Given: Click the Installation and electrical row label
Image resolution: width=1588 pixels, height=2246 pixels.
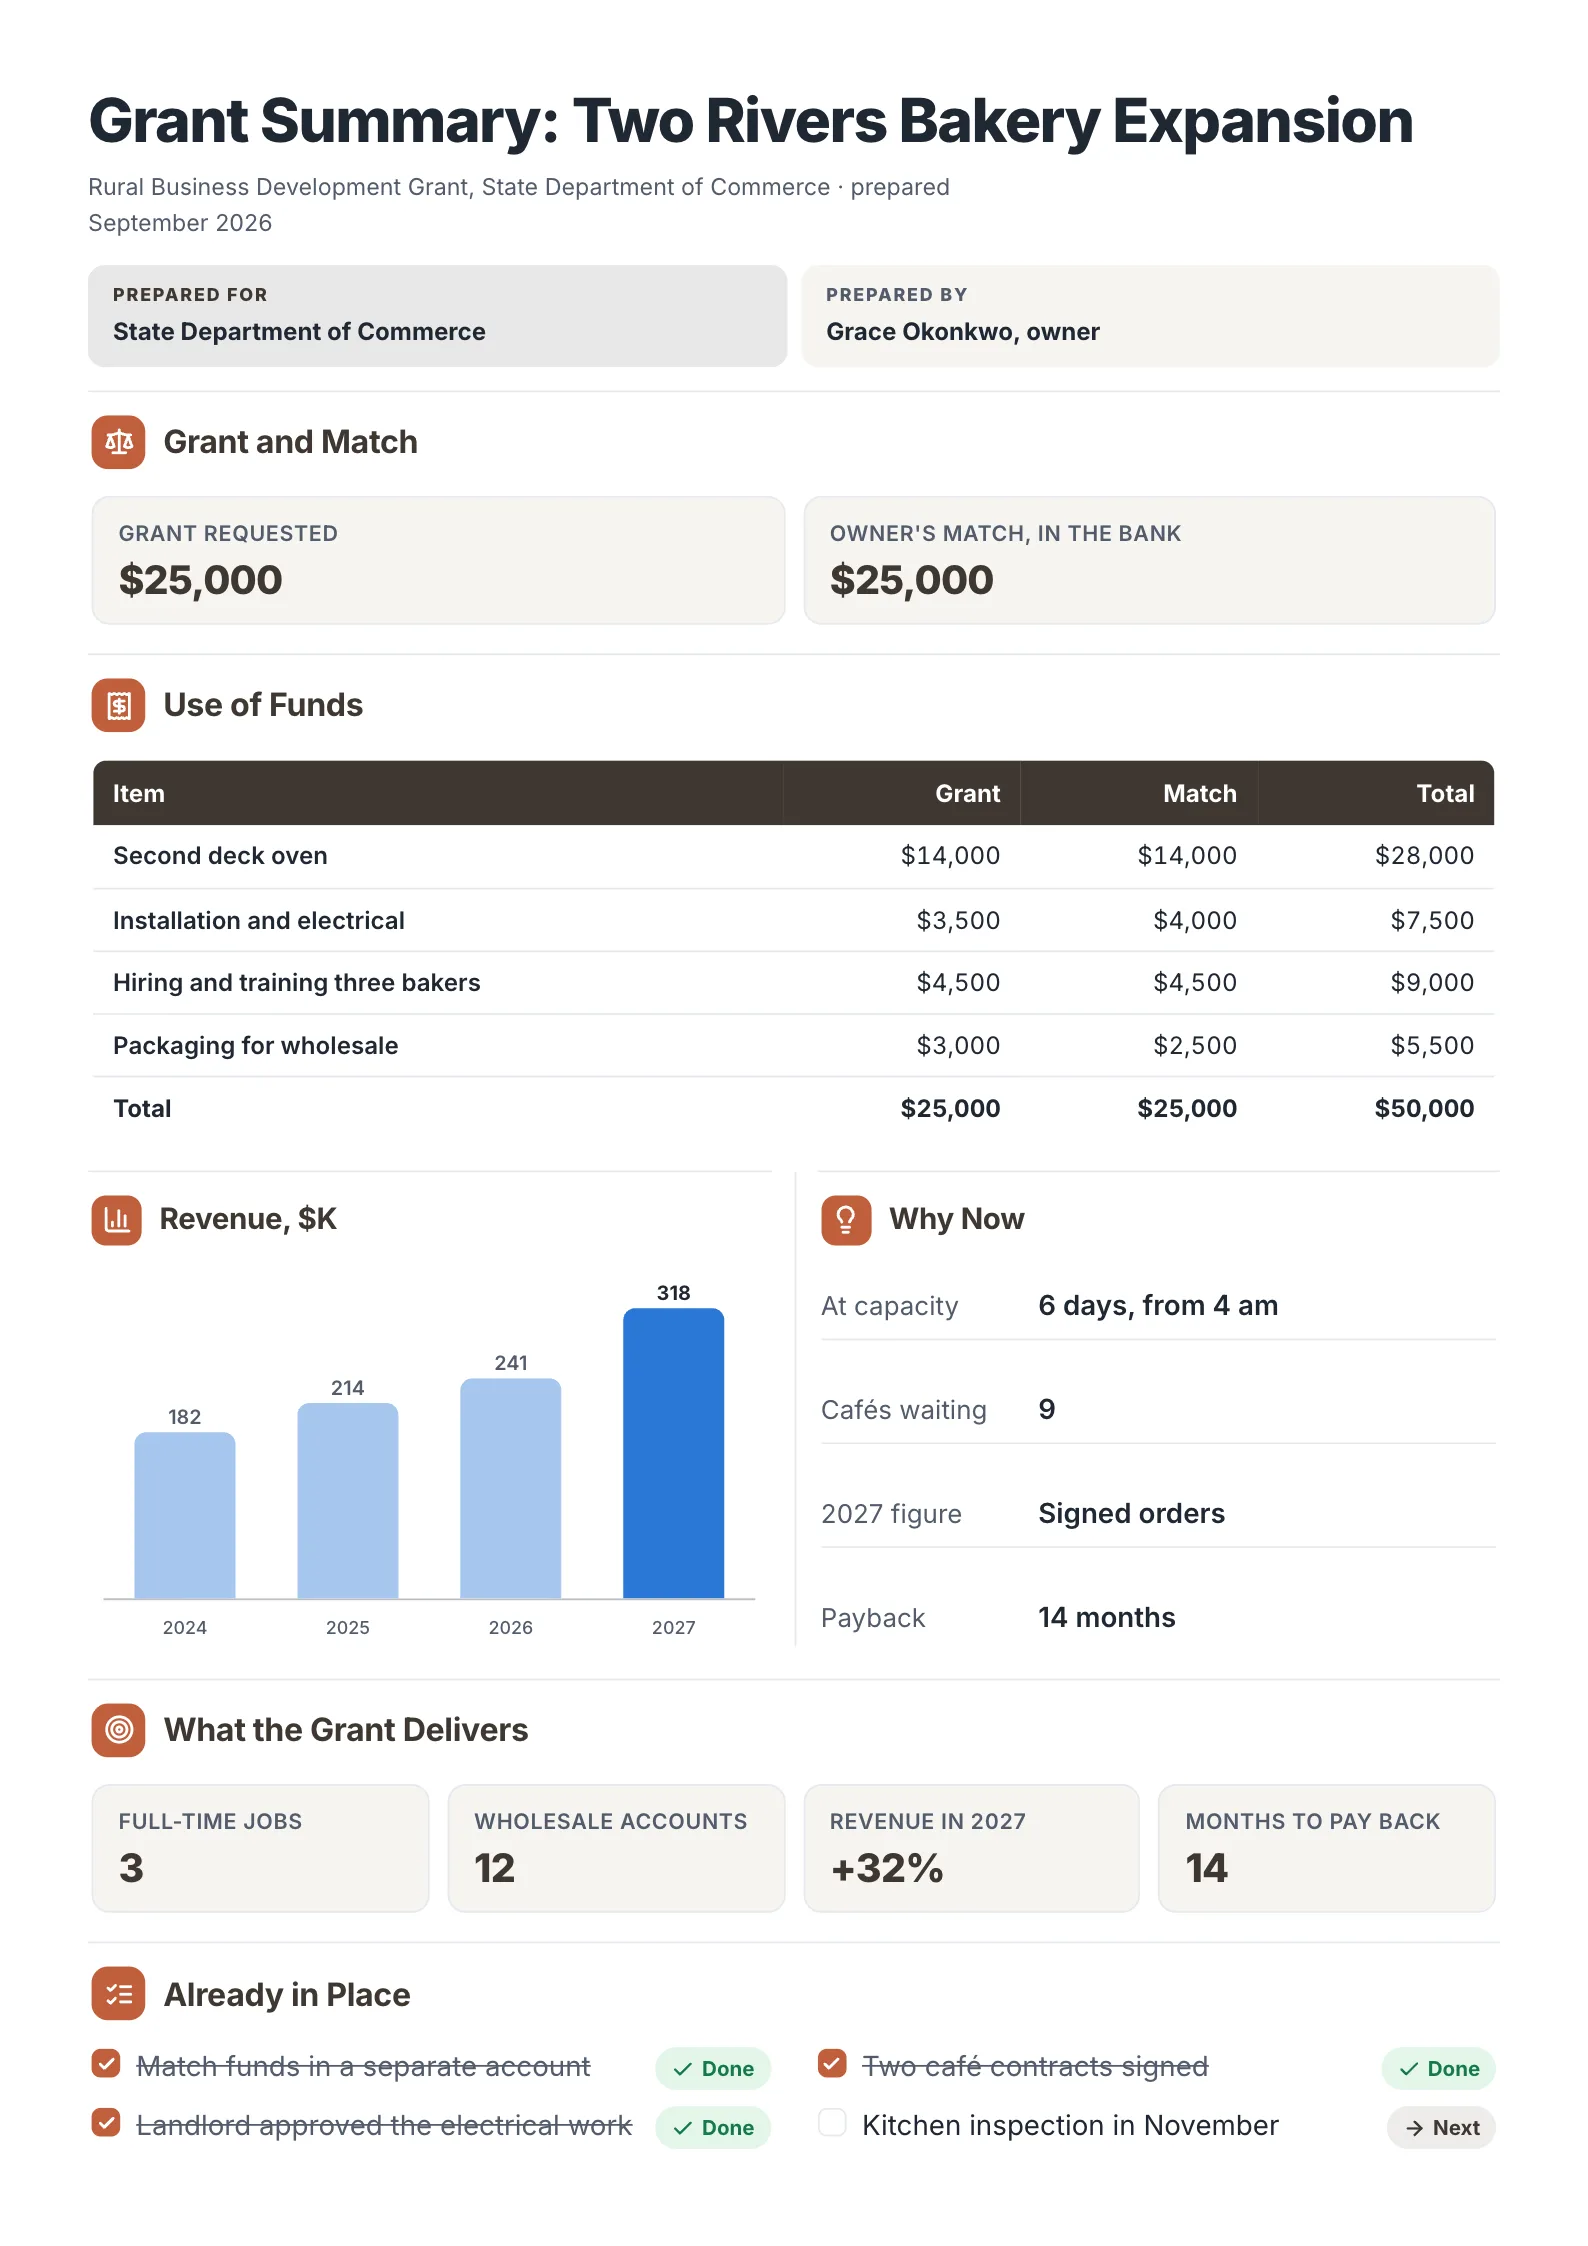Looking at the screenshot, I should 259,921.
